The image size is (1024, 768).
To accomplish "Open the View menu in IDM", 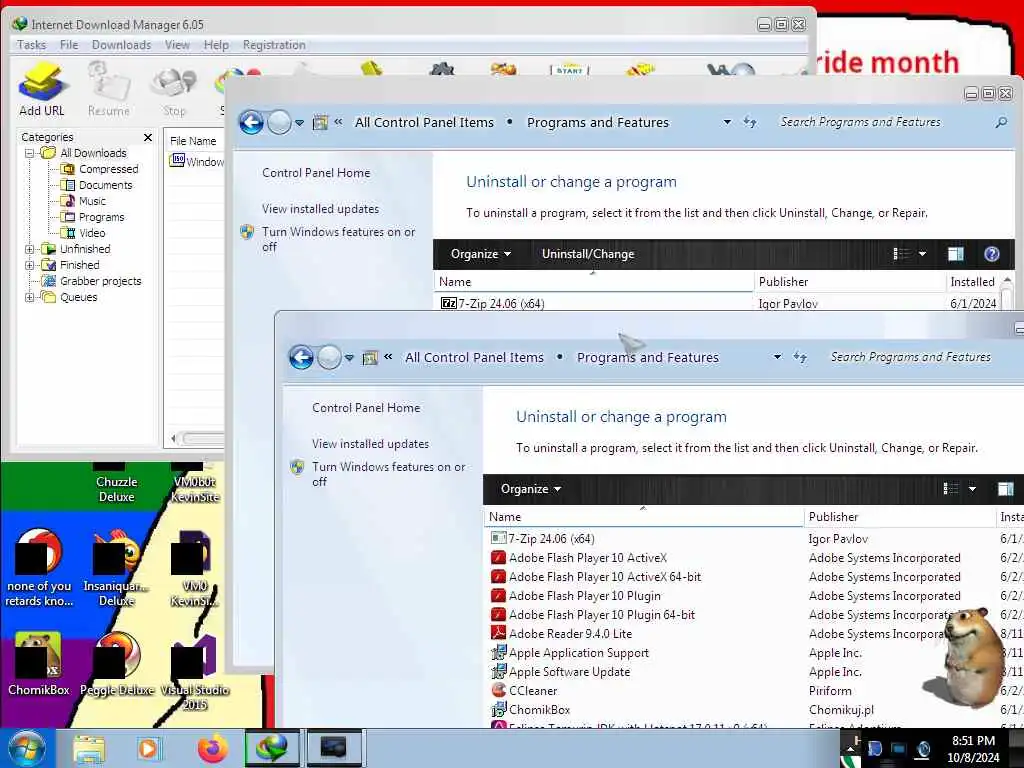I will (x=177, y=45).
